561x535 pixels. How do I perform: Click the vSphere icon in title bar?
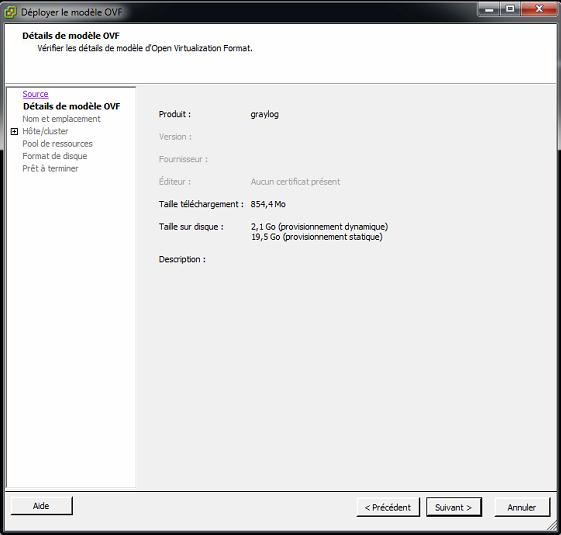pos(10,12)
